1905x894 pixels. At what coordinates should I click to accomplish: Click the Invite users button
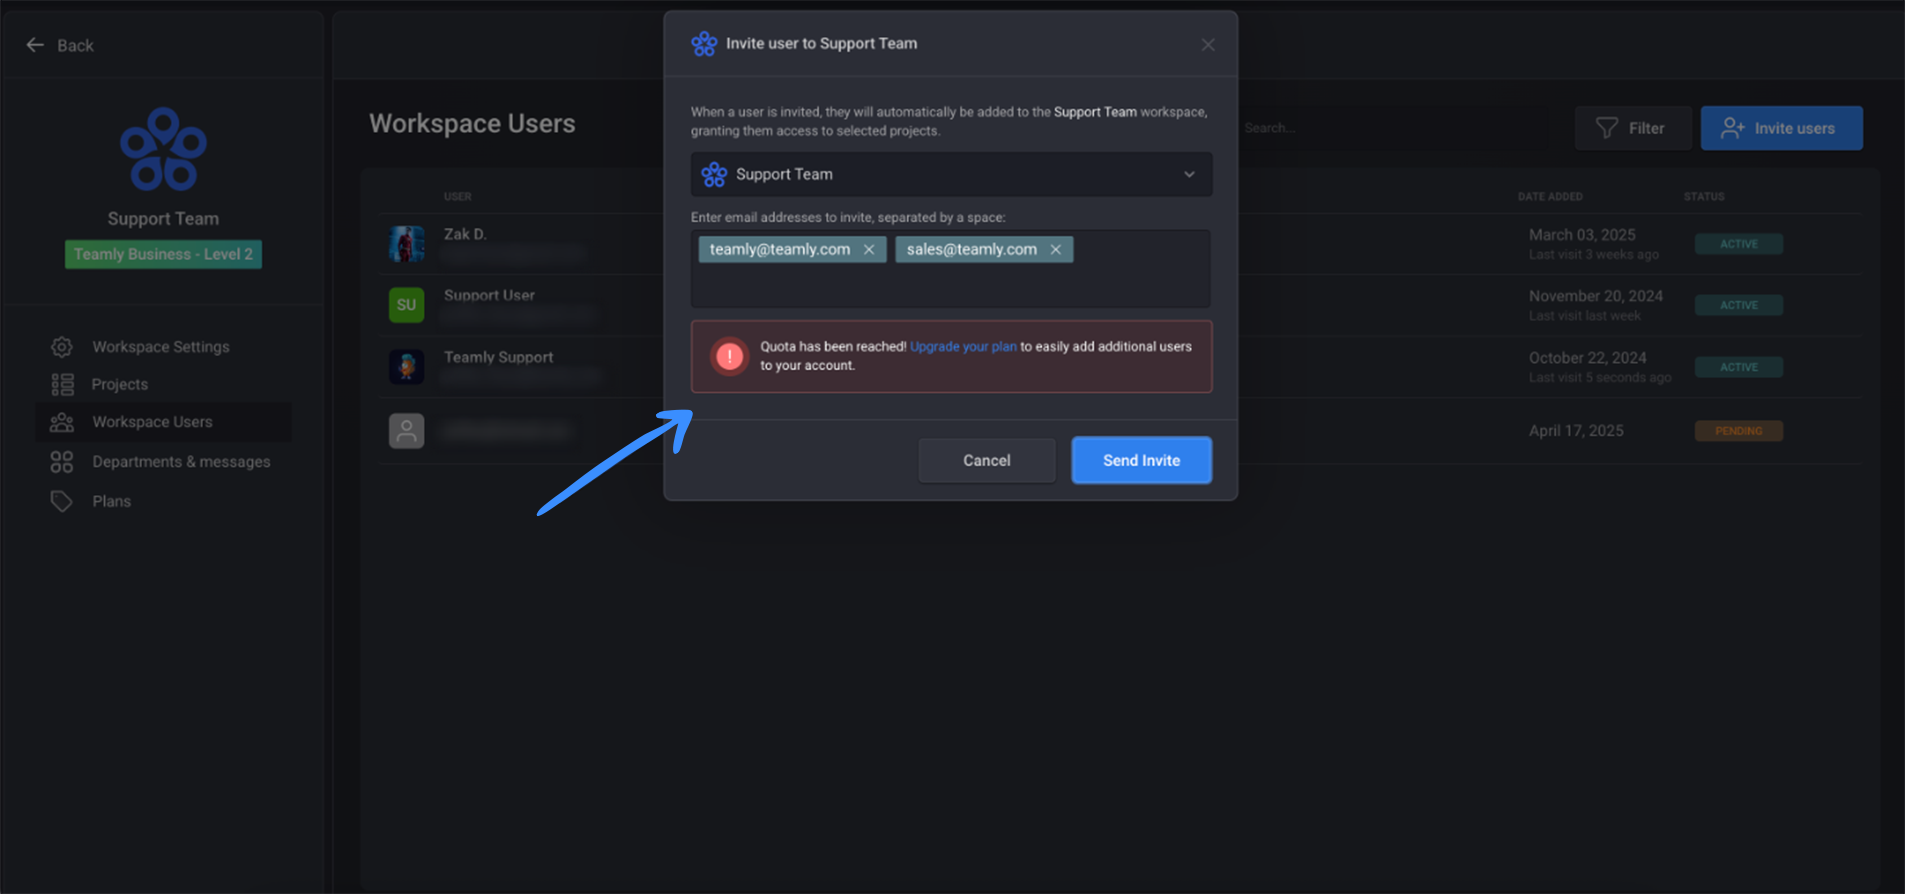1781,128
